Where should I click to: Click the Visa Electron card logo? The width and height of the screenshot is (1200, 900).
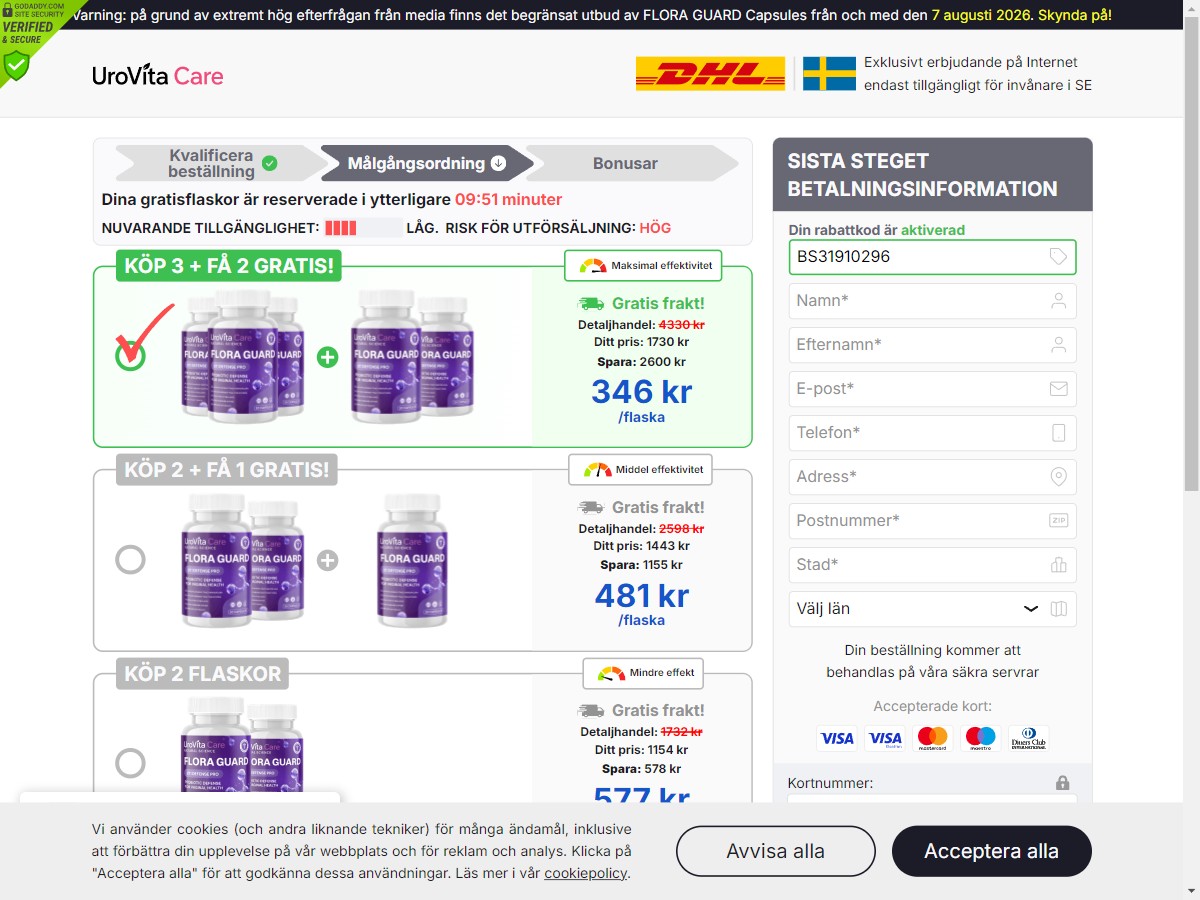tap(885, 739)
